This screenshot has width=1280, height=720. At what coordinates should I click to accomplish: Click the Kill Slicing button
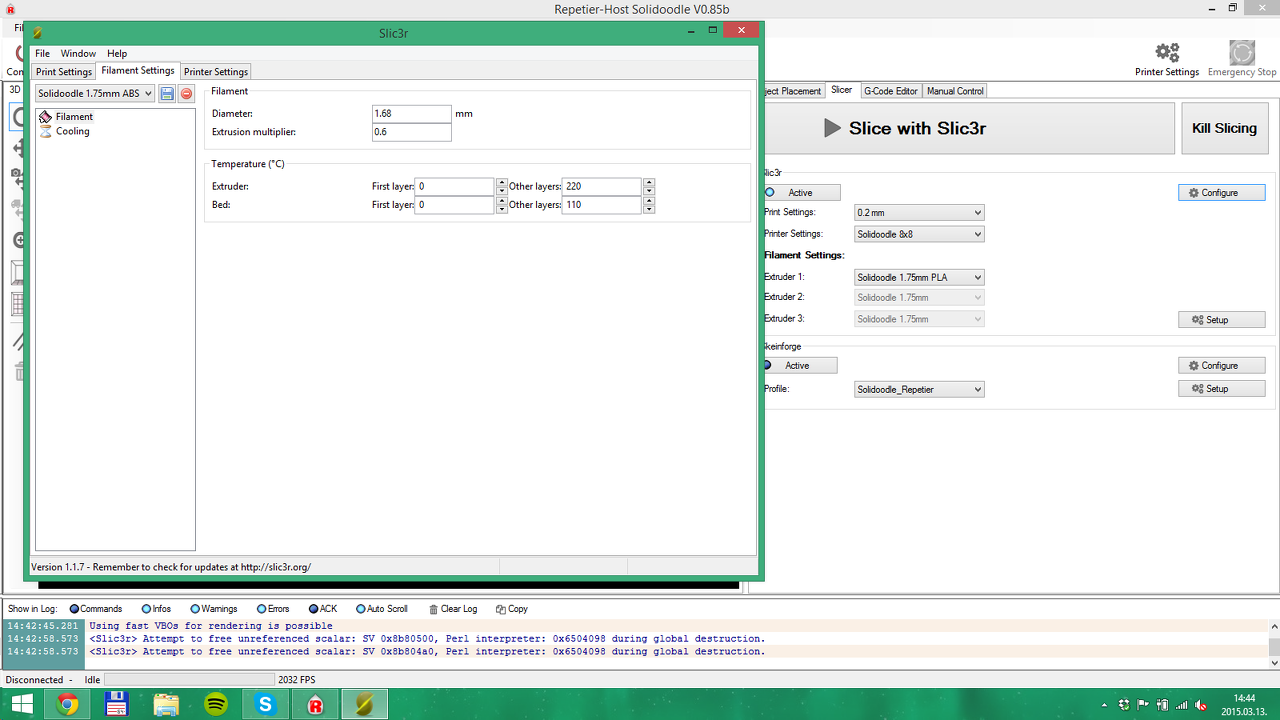pyautogui.click(x=1225, y=128)
